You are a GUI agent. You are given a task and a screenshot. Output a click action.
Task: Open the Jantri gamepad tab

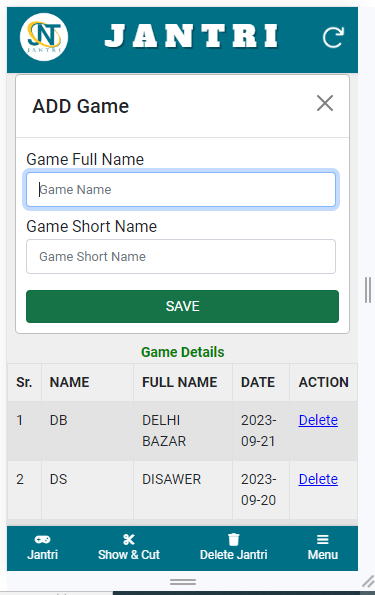click(x=43, y=548)
